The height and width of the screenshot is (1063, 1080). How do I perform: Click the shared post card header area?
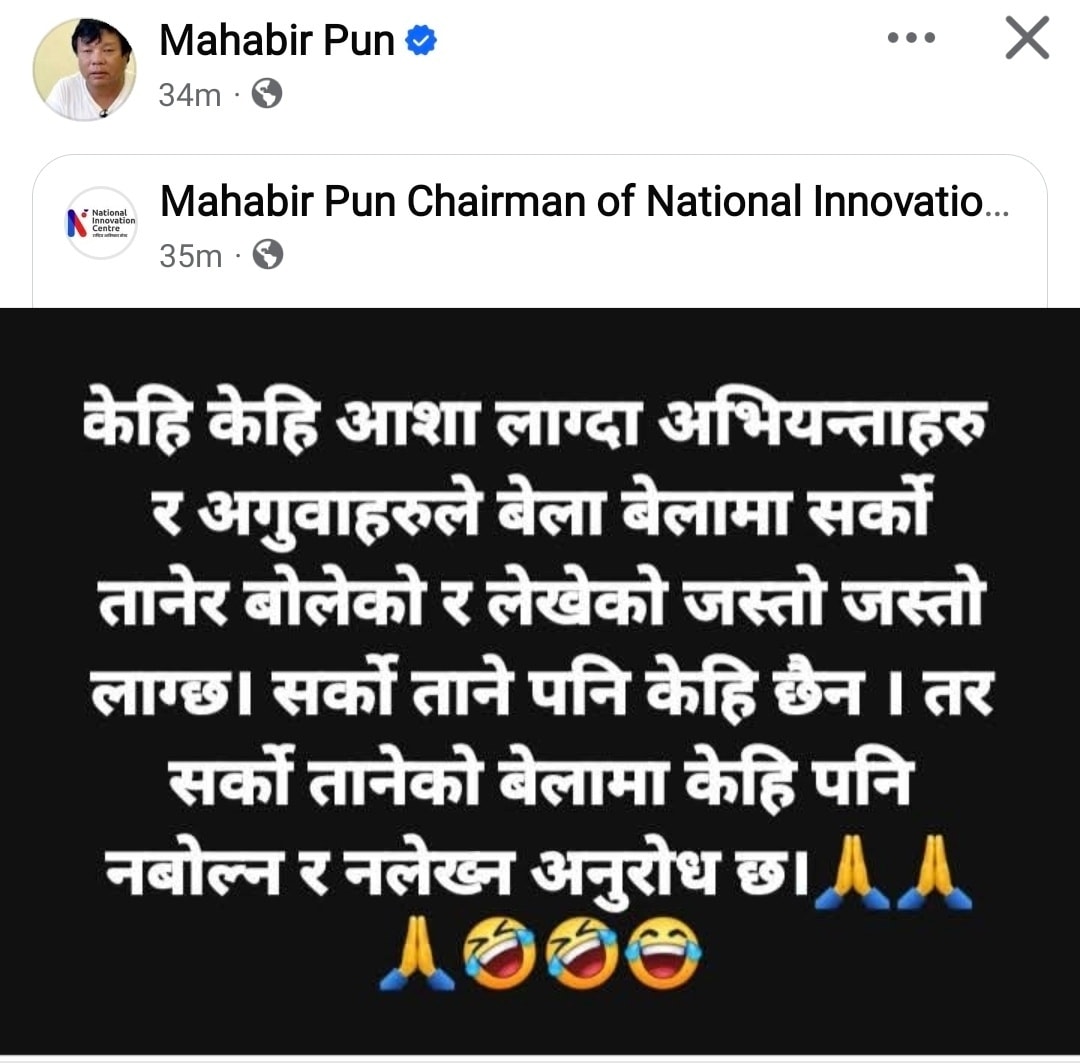pos(540,230)
